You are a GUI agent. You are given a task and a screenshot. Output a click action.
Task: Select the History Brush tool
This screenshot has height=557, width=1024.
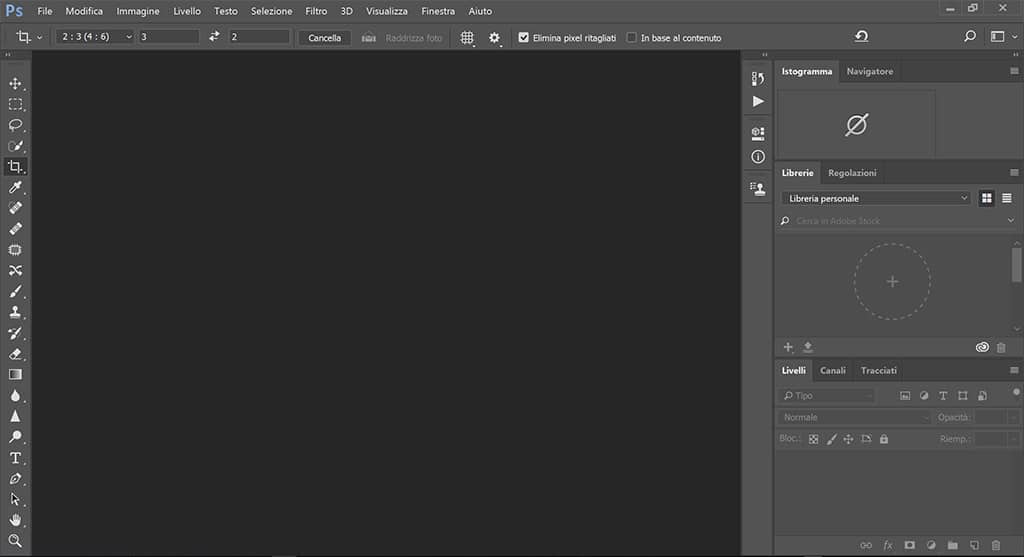pyautogui.click(x=15, y=333)
